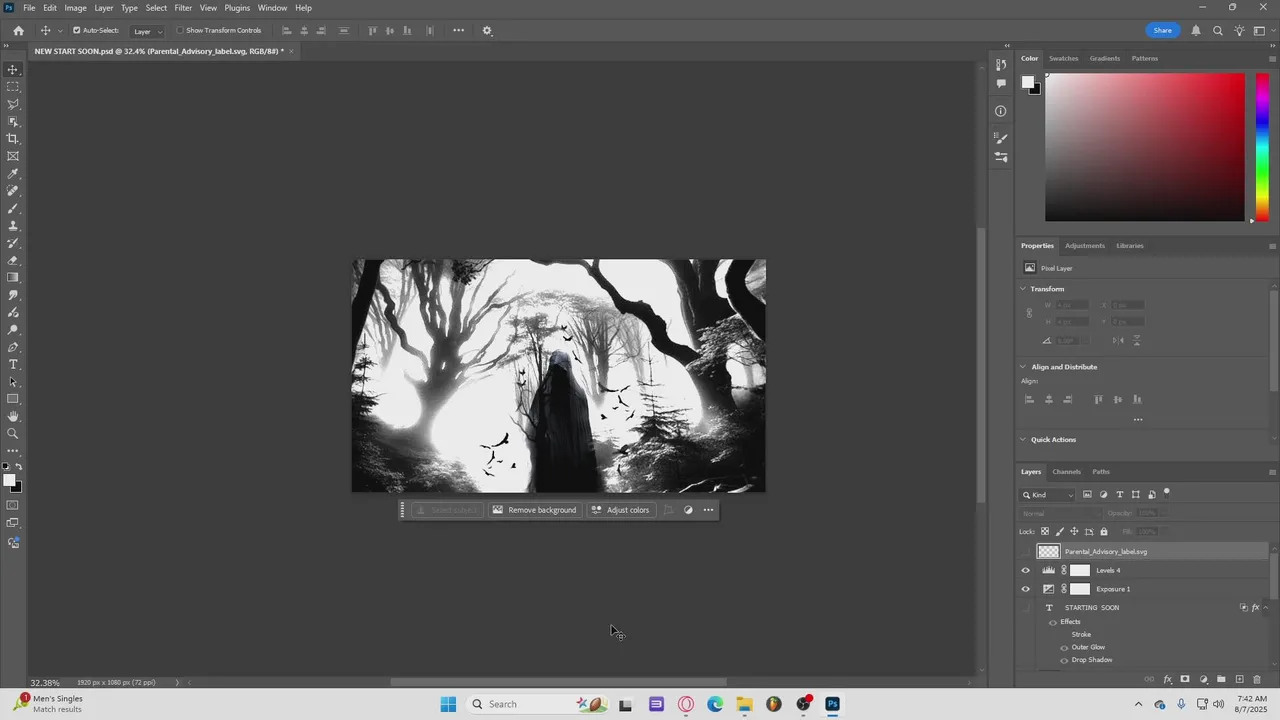Add a layer style fx icon at panel bottom

click(x=1167, y=679)
